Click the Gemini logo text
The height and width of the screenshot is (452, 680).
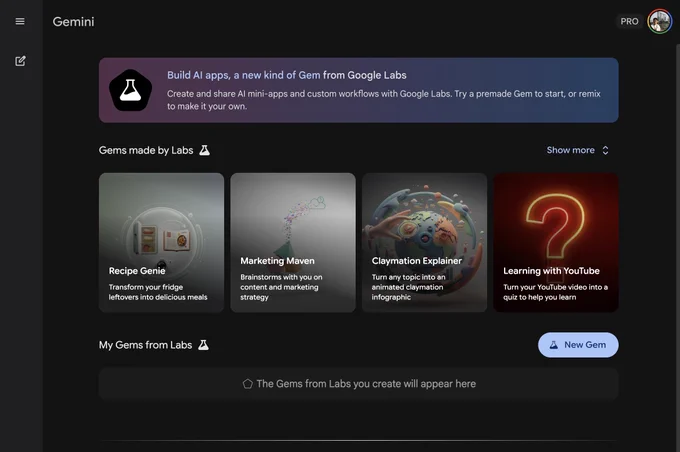click(x=73, y=22)
